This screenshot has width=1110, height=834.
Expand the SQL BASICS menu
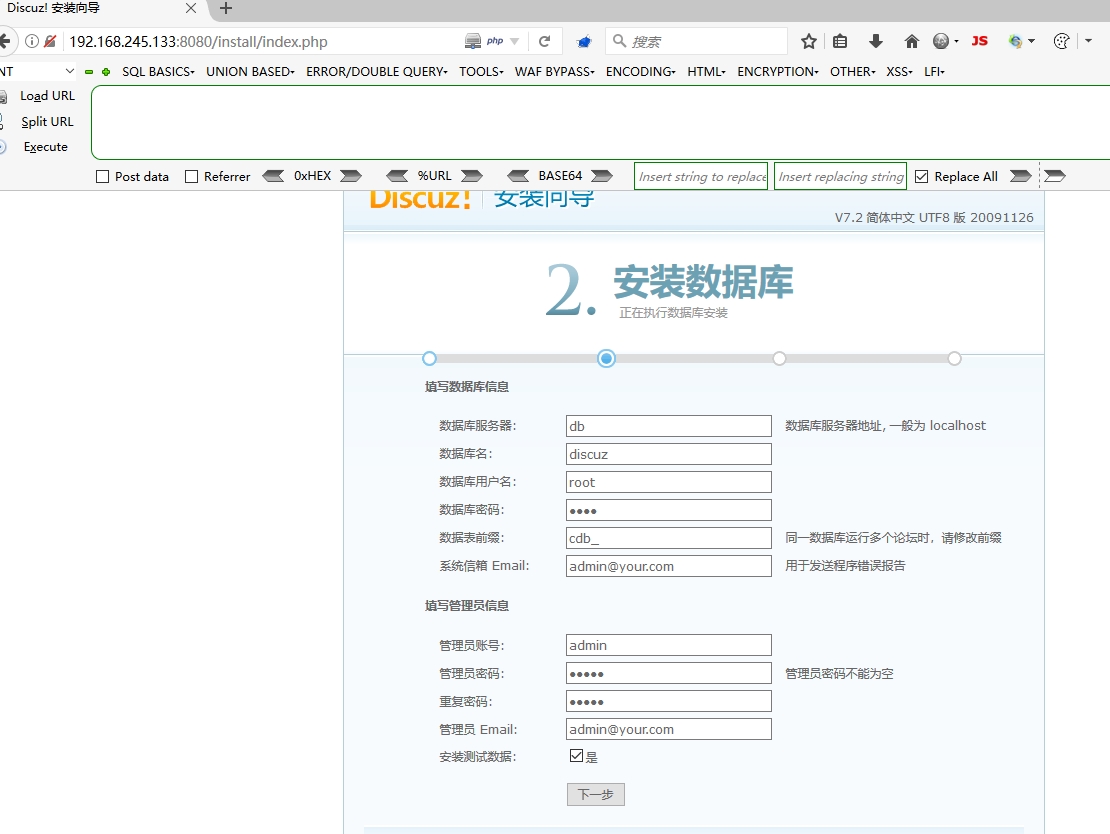click(158, 72)
